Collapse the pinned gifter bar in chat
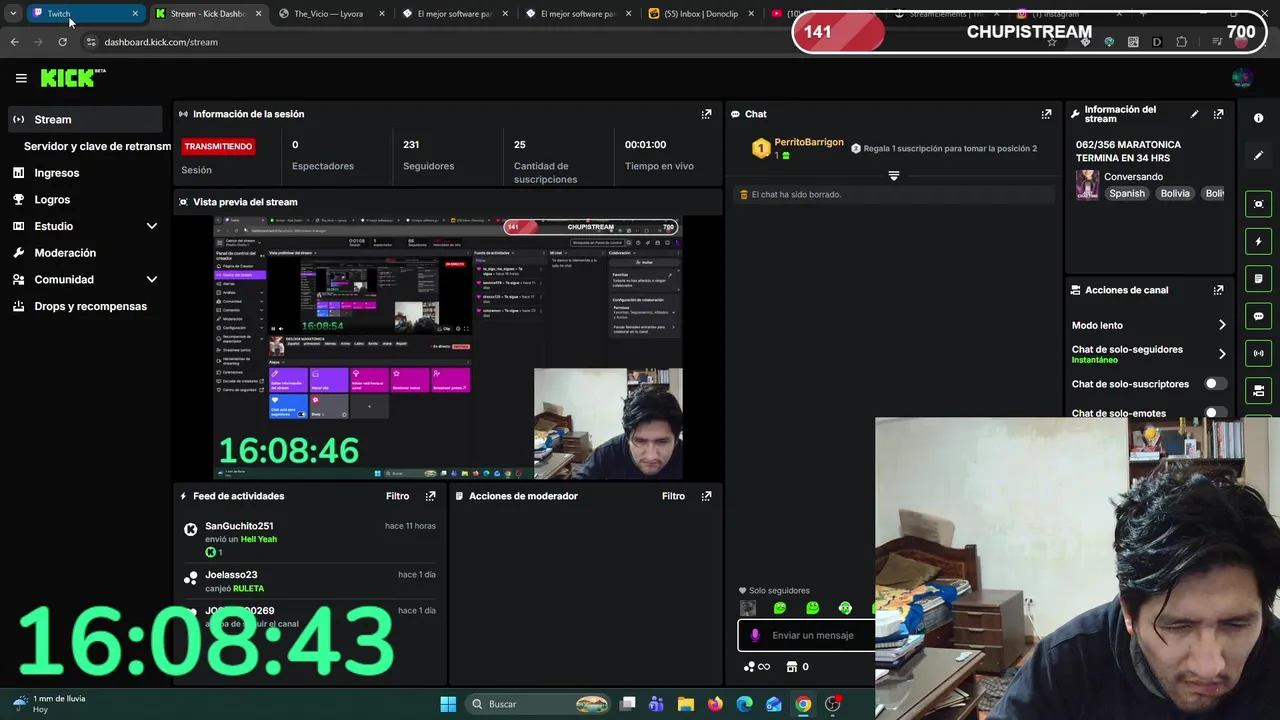The height and width of the screenshot is (720, 1280). (x=894, y=176)
